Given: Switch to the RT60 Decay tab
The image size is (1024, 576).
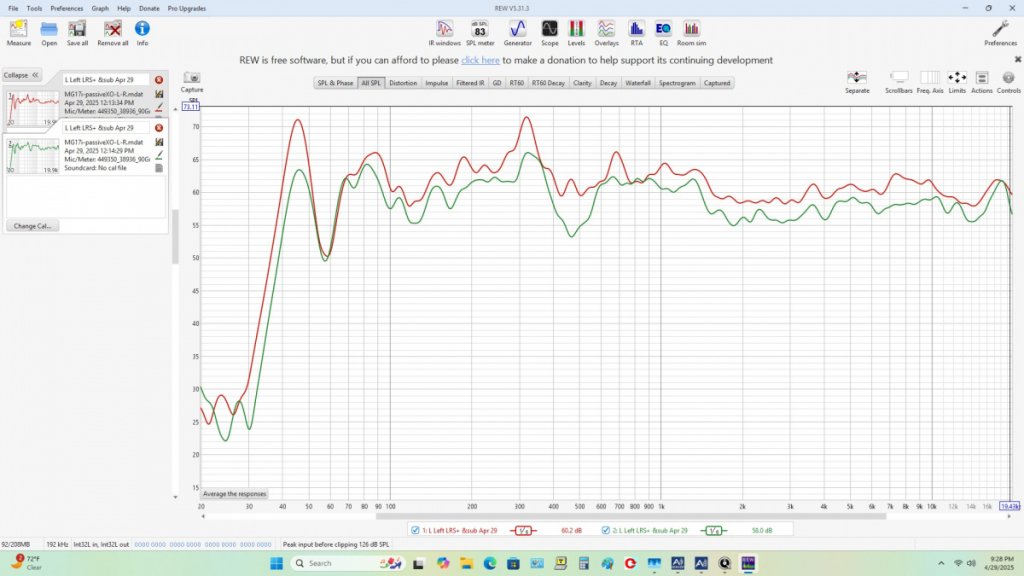Looking at the screenshot, I should pos(548,83).
